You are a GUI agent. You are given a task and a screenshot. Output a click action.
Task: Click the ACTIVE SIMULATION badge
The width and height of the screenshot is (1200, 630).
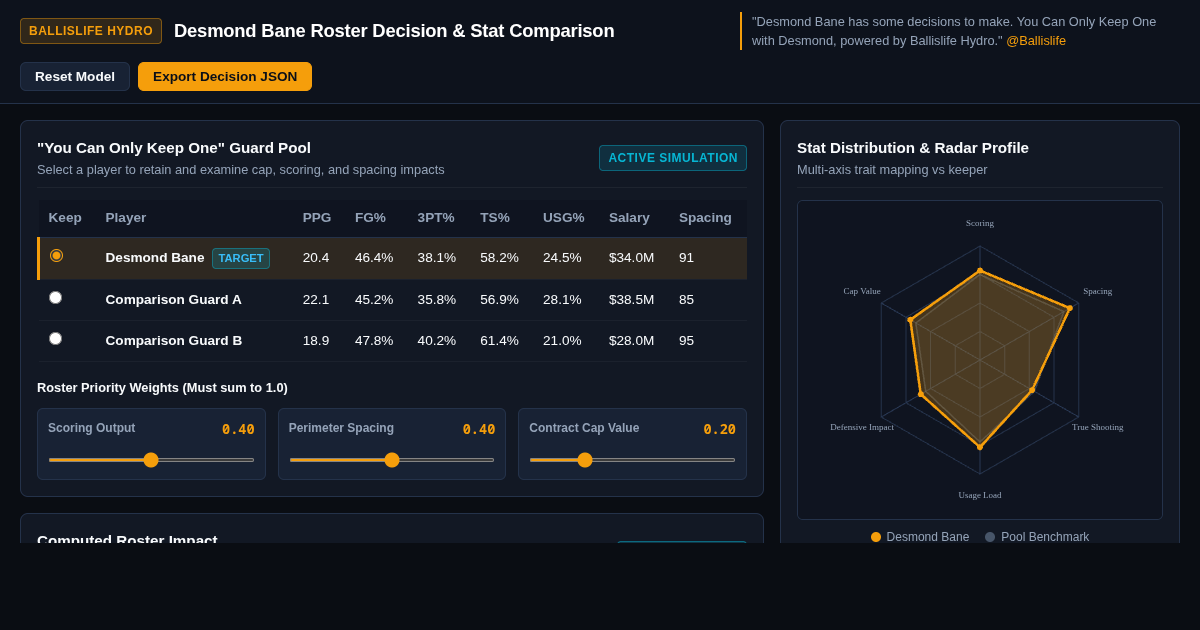673,158
